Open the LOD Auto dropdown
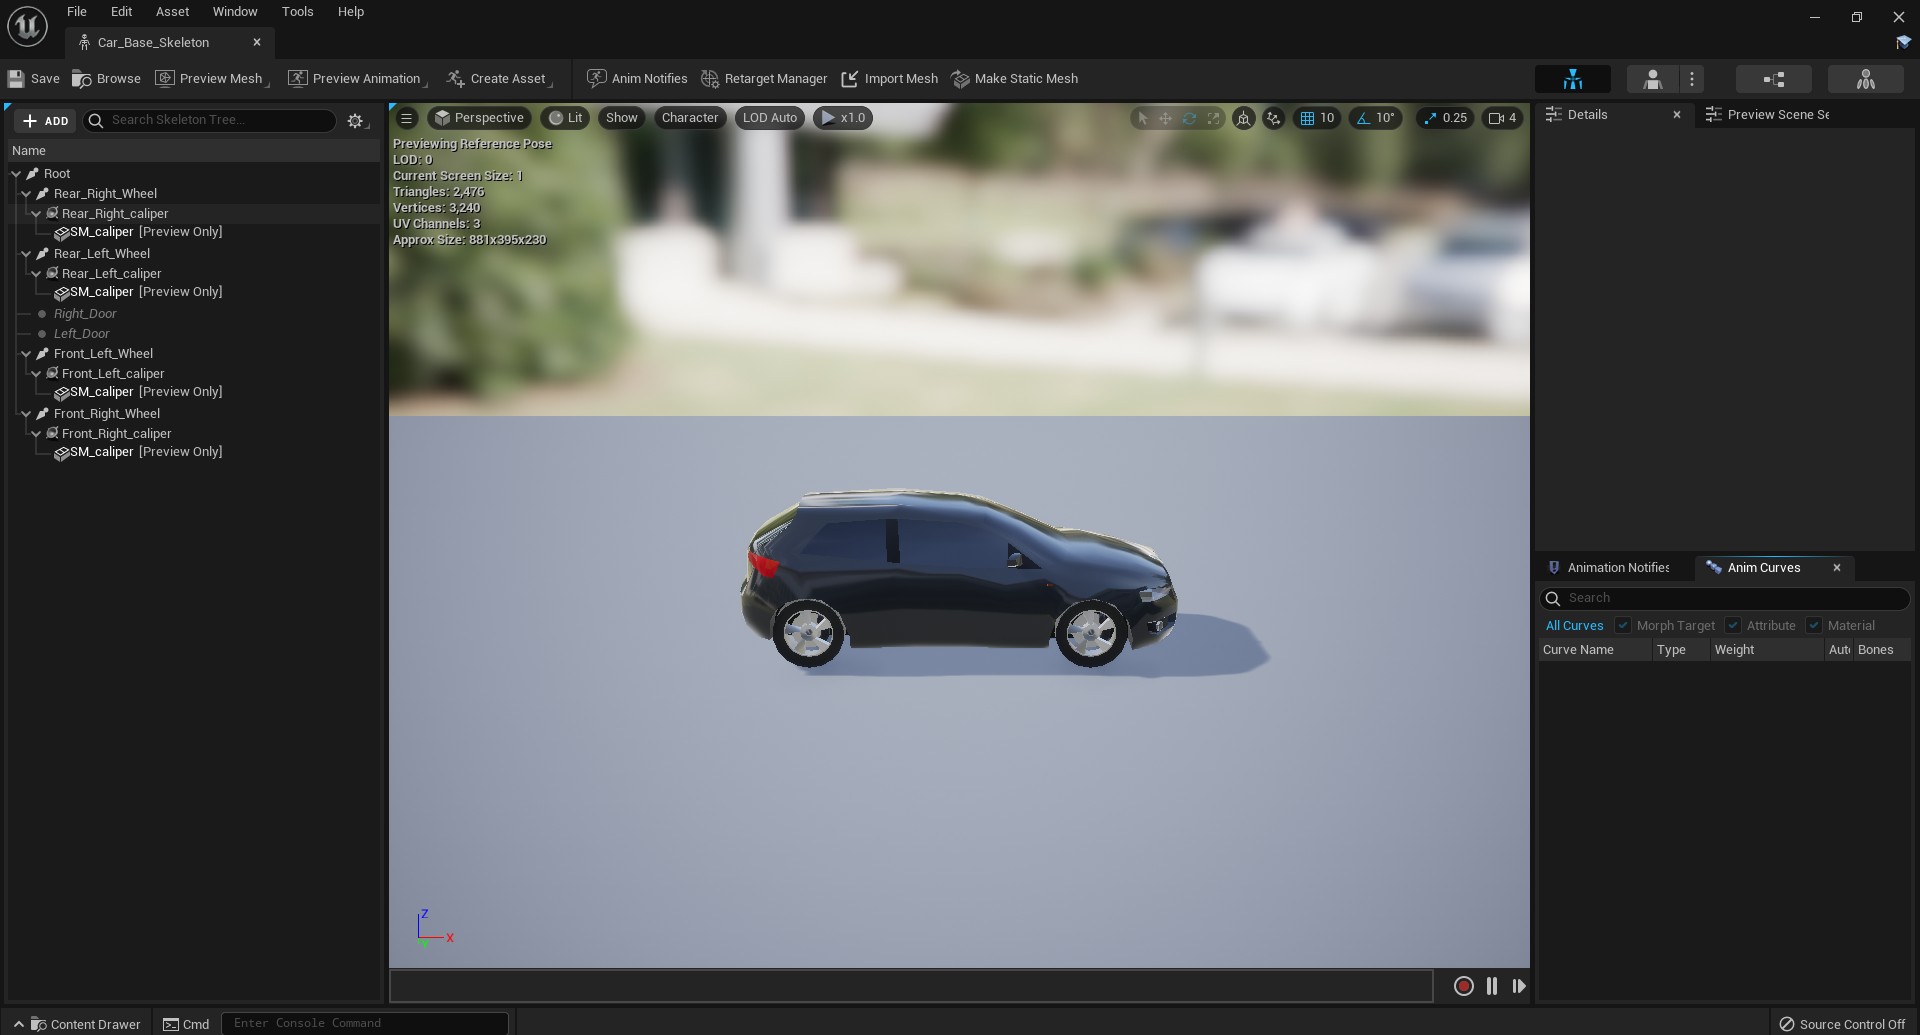This screenshot has width=1920, height=1035. click(x=769, y=118)
